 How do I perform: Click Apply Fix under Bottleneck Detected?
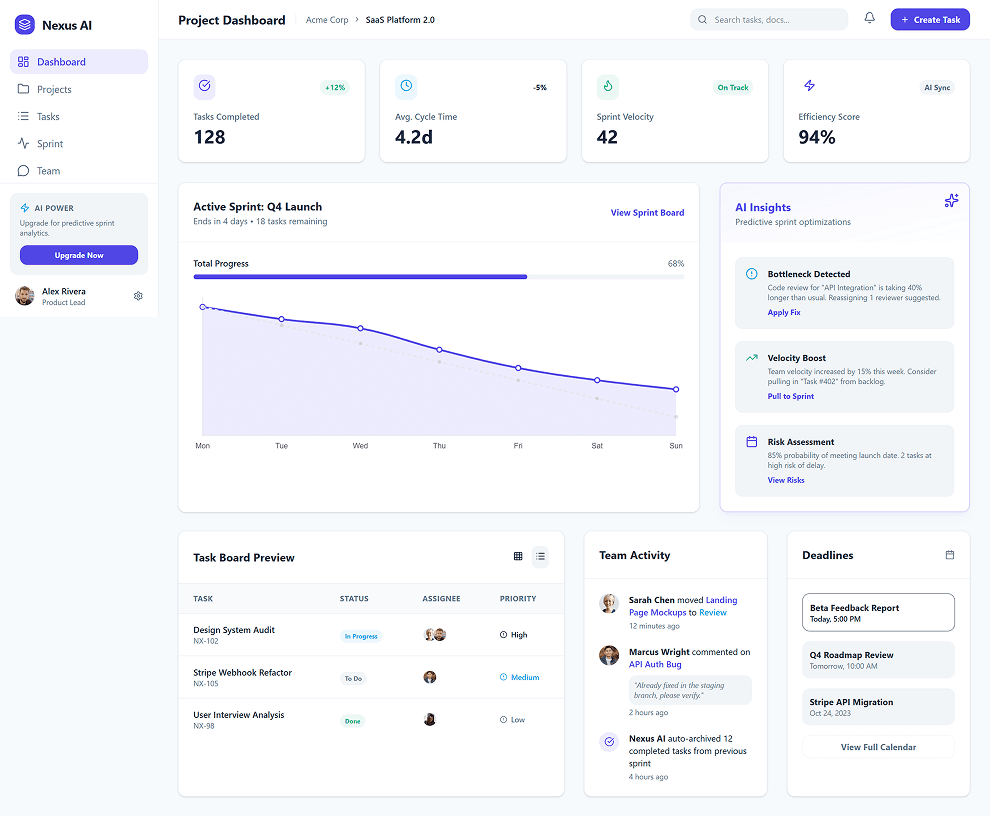coord(784,313)
